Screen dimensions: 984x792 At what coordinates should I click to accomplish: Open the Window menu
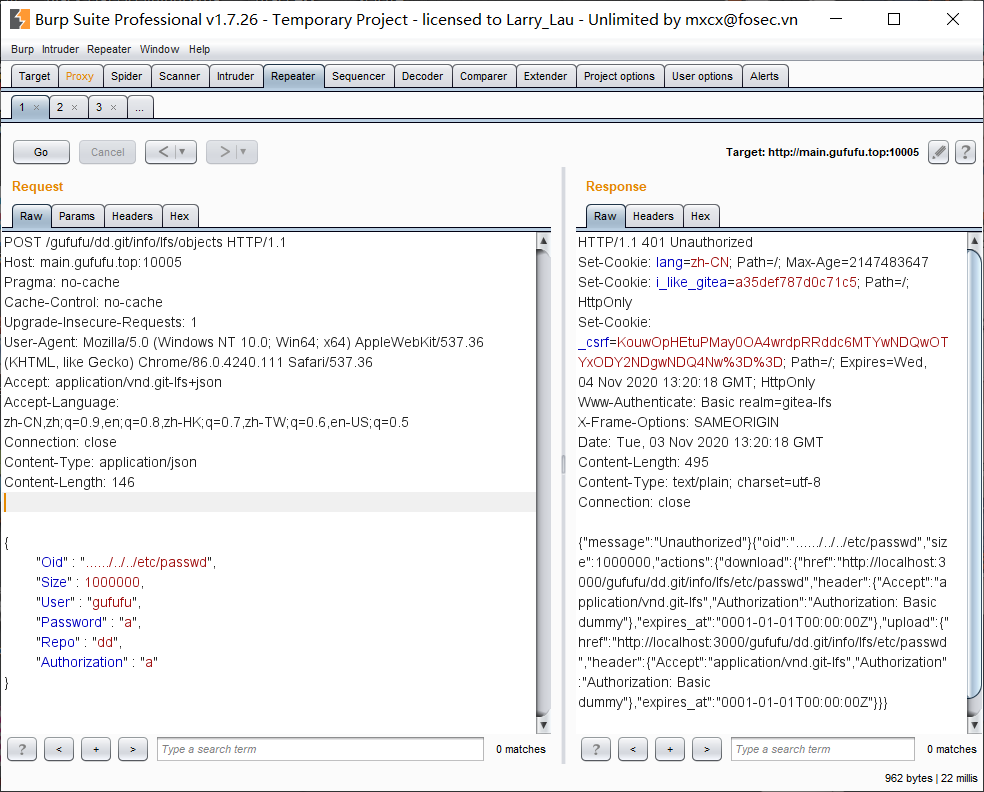(159, 49)
